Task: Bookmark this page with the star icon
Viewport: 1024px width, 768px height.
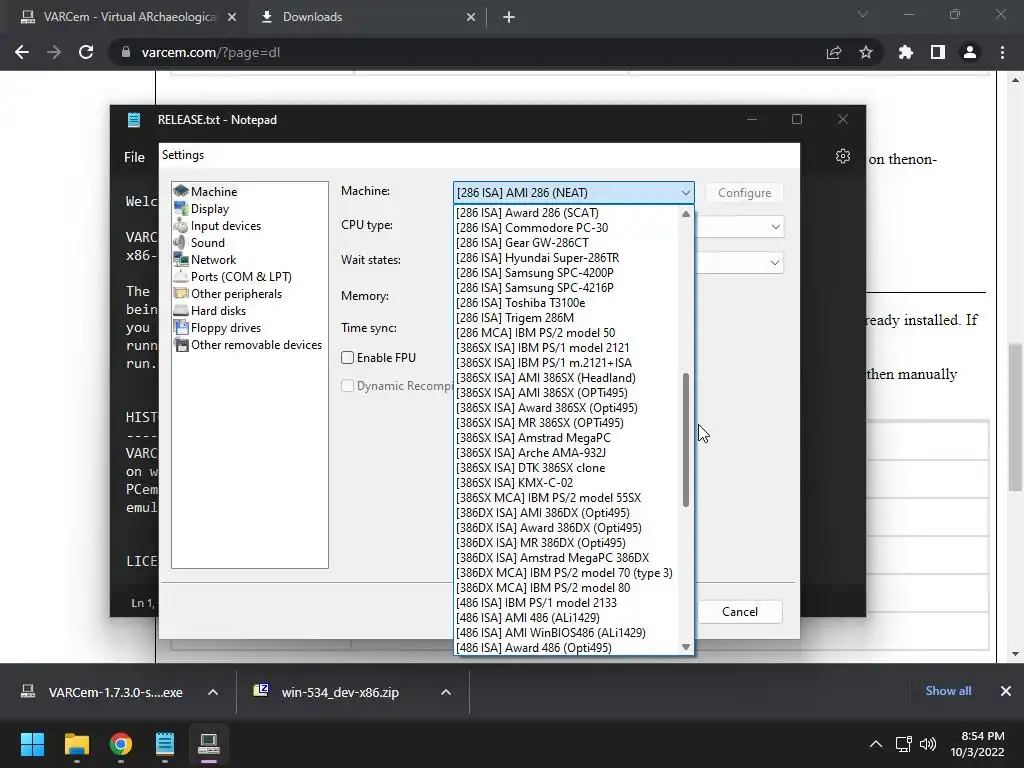Action: (866, 52)
